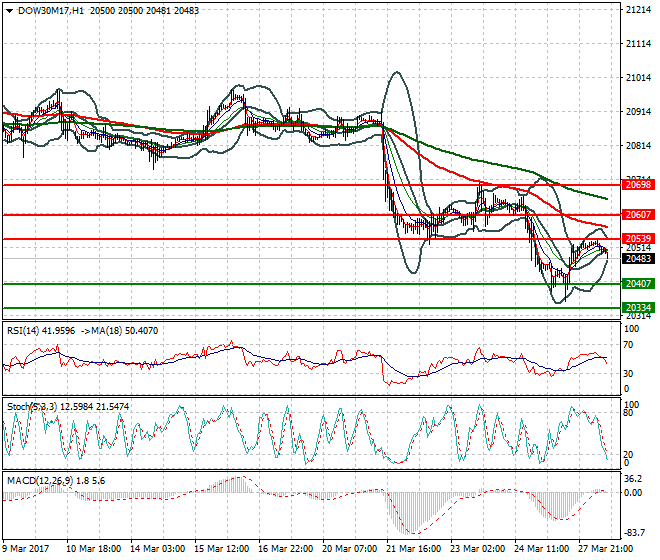Click the 21214 top price scale value
This screenshot has width=660, height=560.
[638, 10]
